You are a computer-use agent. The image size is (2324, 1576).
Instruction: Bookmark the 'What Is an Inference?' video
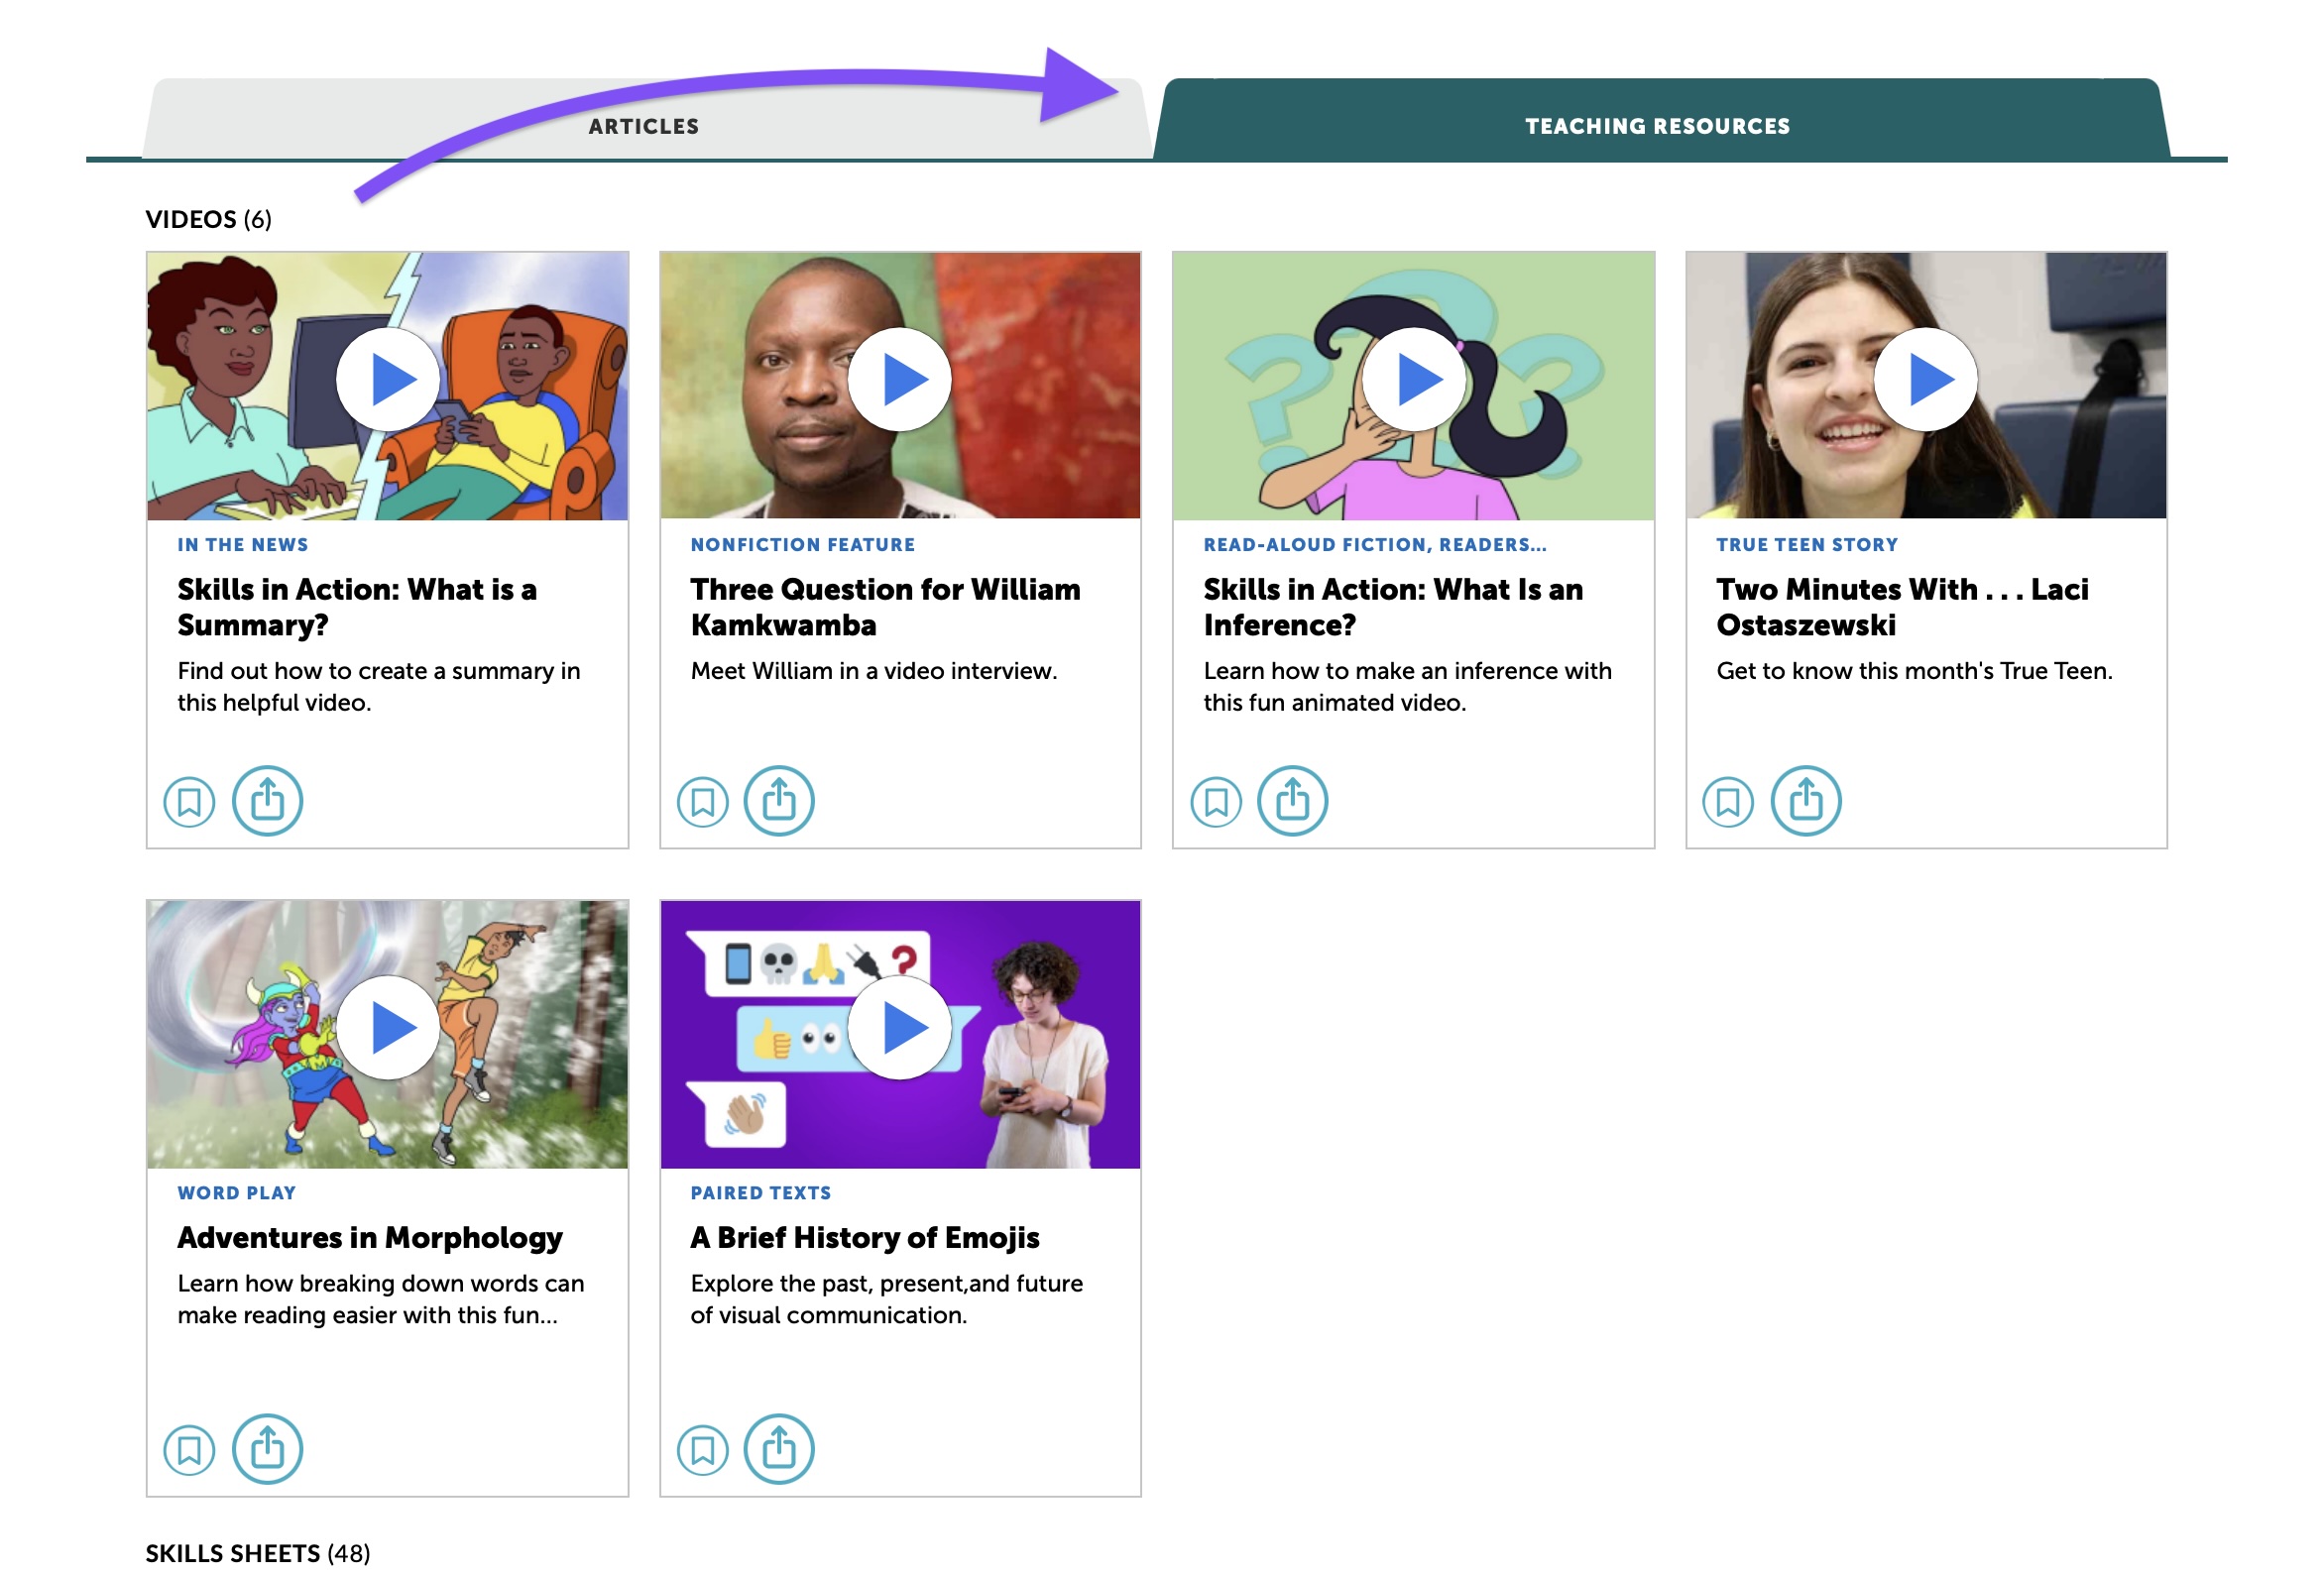pos(1216,801)
